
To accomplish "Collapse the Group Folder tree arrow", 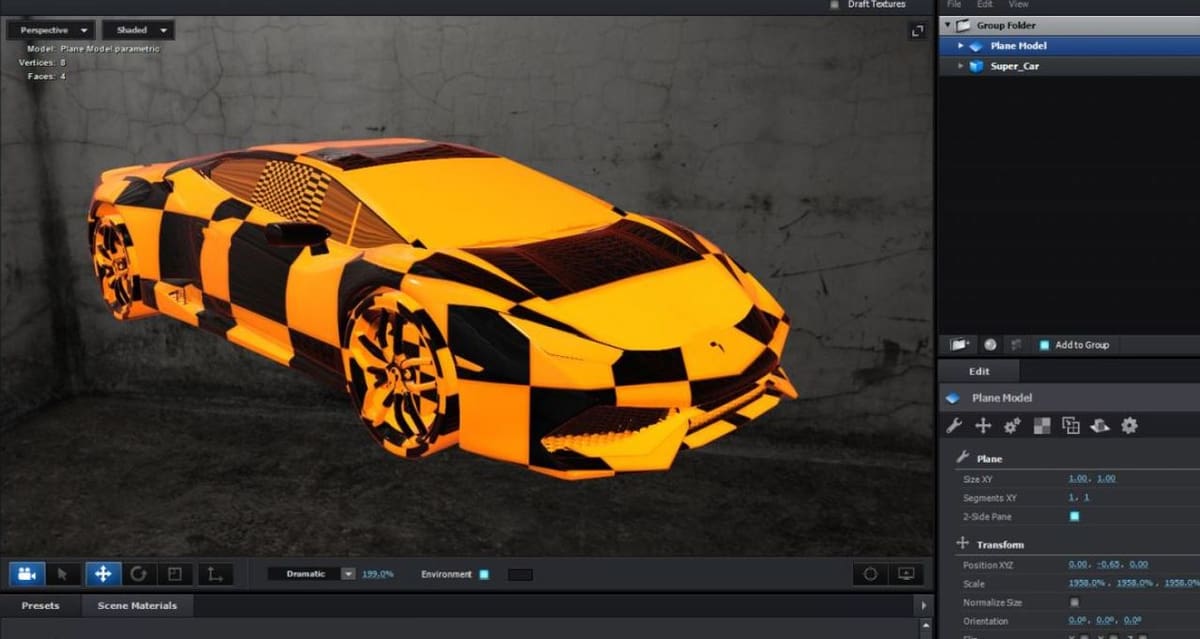I will (x=948, y=25).
